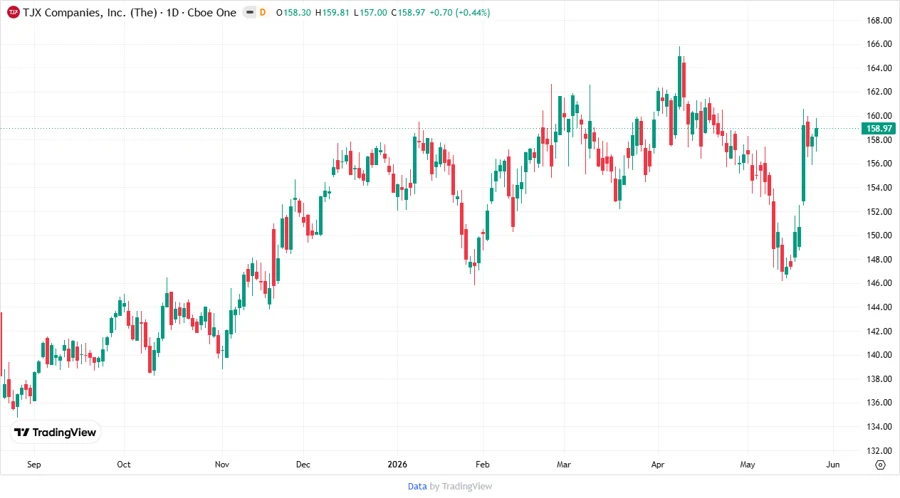Click the TJX Companies, Inc. symbol title
900x498 pixels.
click(130, 12)
